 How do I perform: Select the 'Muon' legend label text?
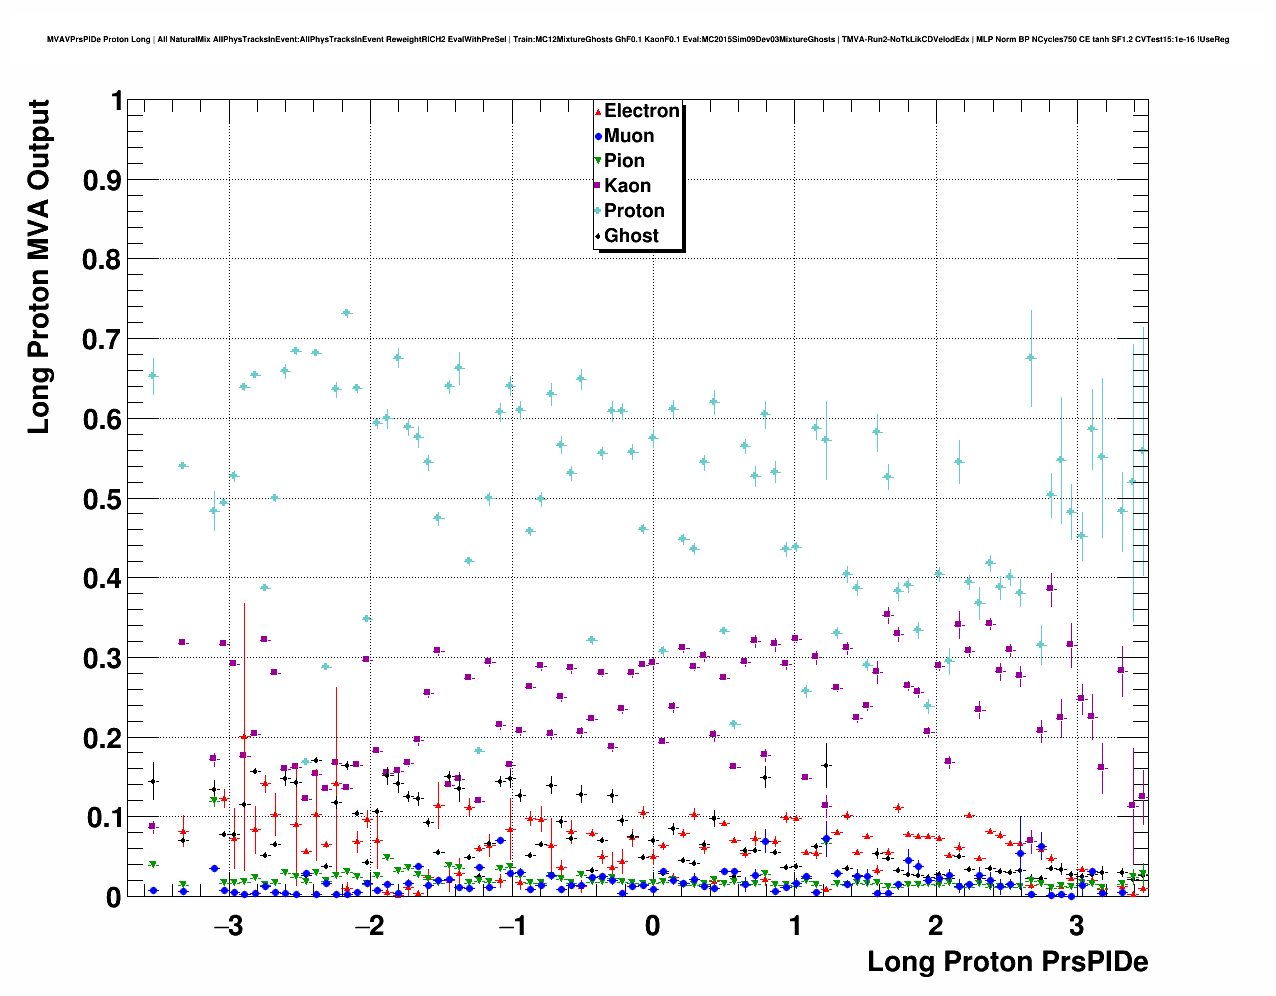point(629,136)
